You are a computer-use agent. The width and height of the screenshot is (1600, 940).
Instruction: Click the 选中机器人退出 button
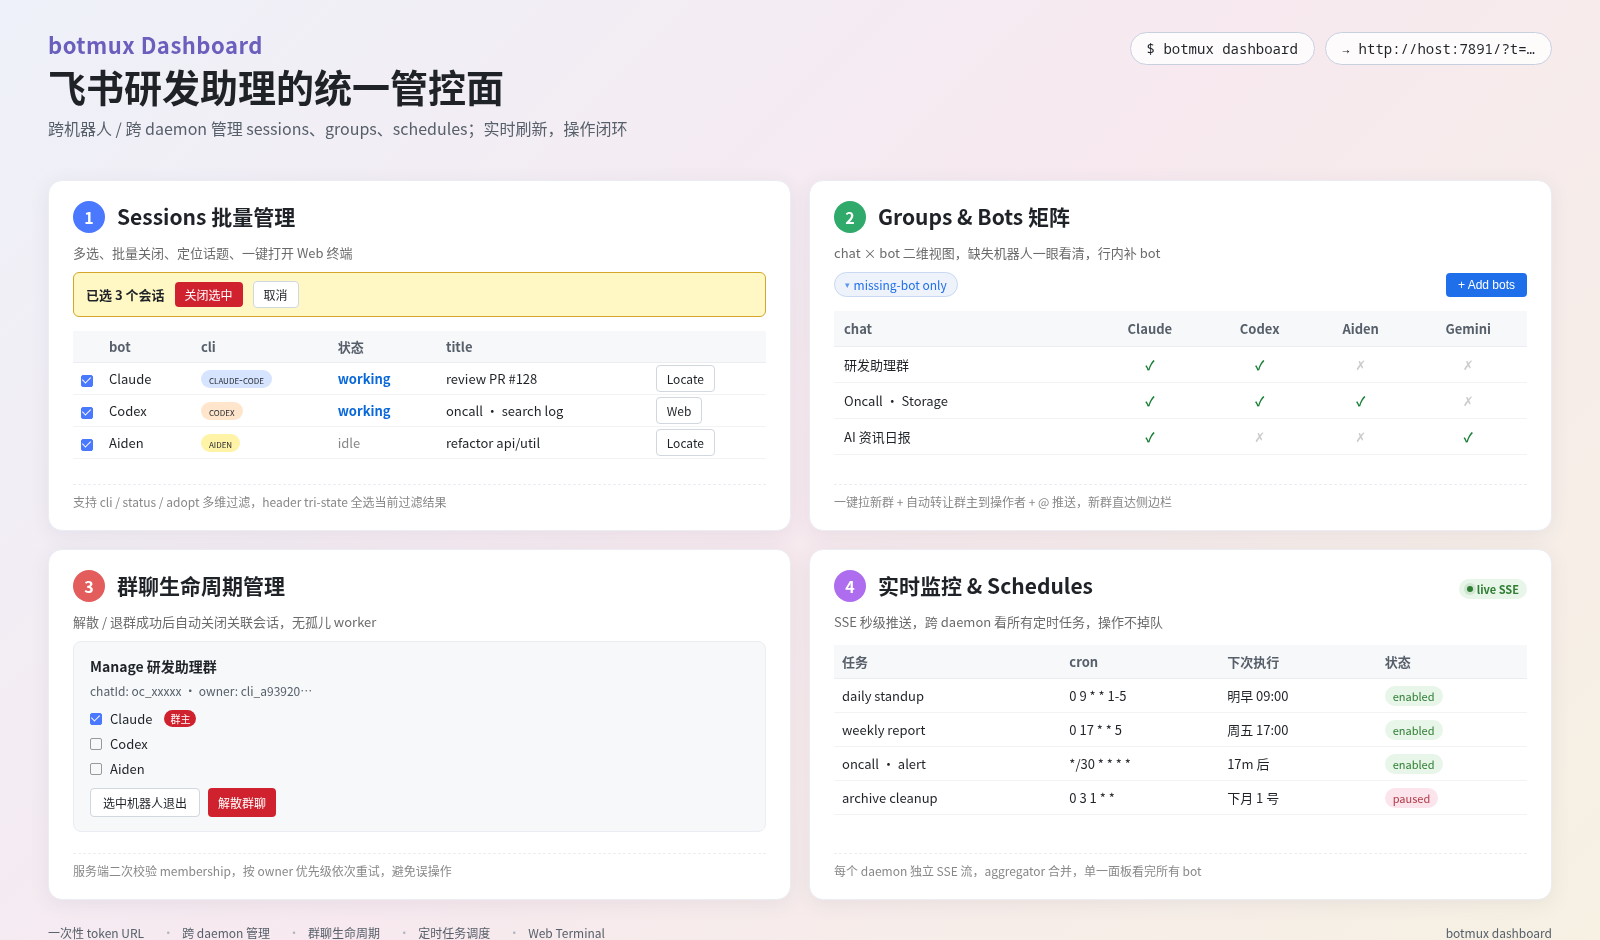[x=145, y=803]
